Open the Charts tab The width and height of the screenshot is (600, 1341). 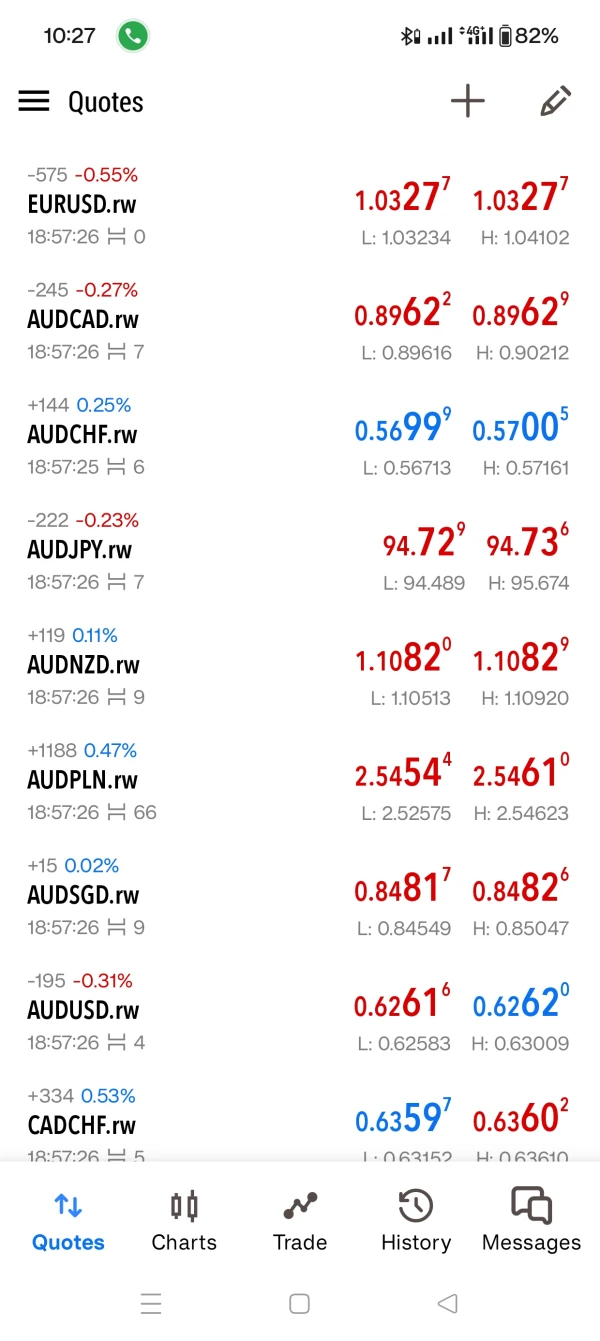click(x=184, y=1221)
